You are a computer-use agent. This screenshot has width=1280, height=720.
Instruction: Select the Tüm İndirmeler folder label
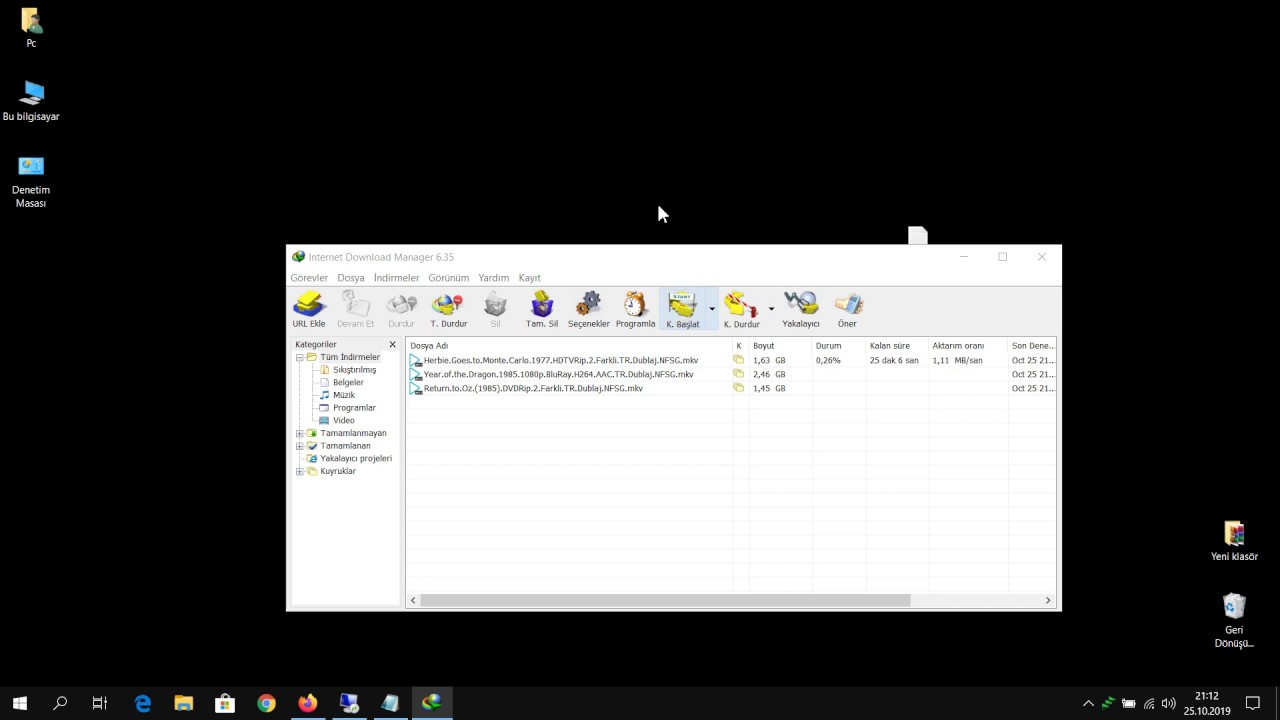tap(350, 357)
